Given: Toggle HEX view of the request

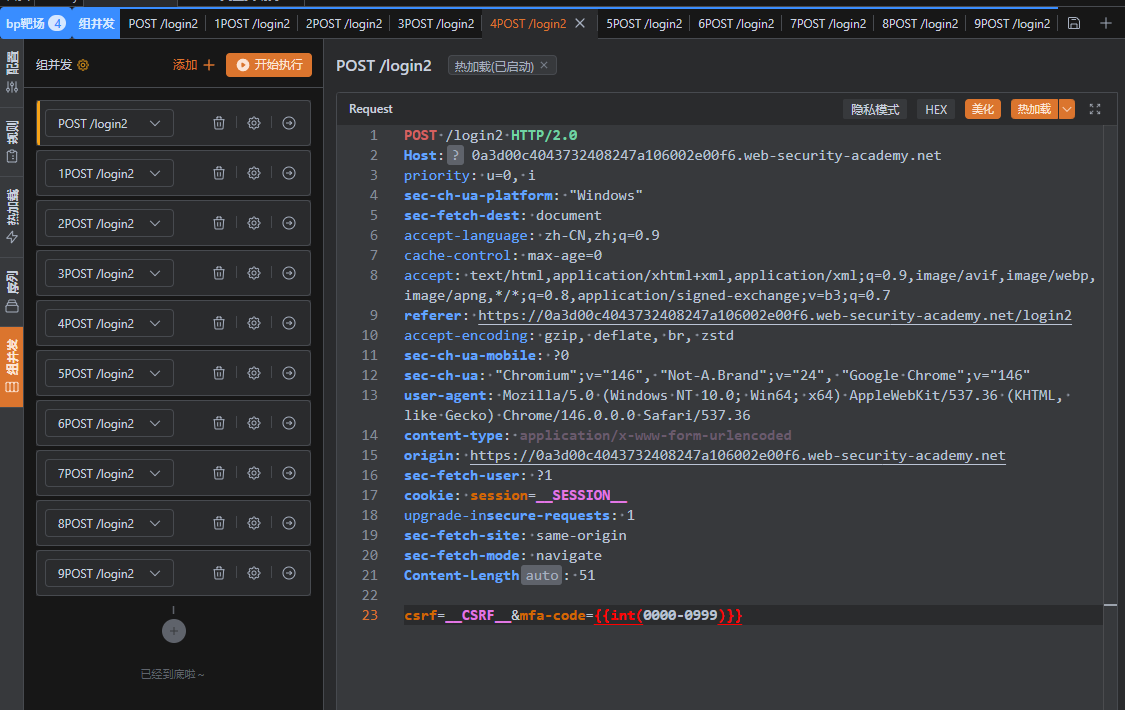Looking at the screenshot, I should pos(936,109).
